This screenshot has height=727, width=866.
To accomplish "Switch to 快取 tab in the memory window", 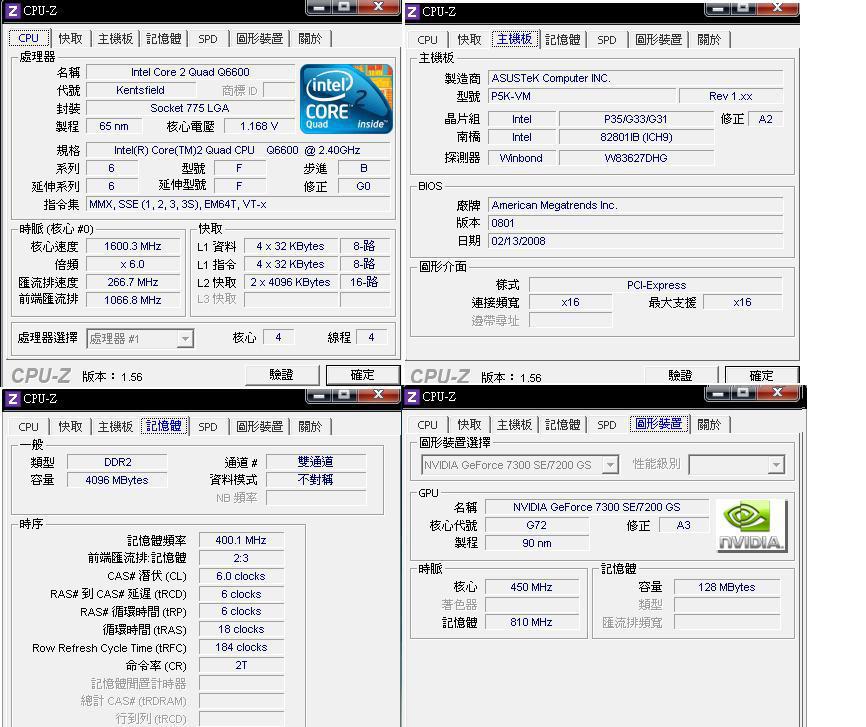I will click(x=70, y=426).
